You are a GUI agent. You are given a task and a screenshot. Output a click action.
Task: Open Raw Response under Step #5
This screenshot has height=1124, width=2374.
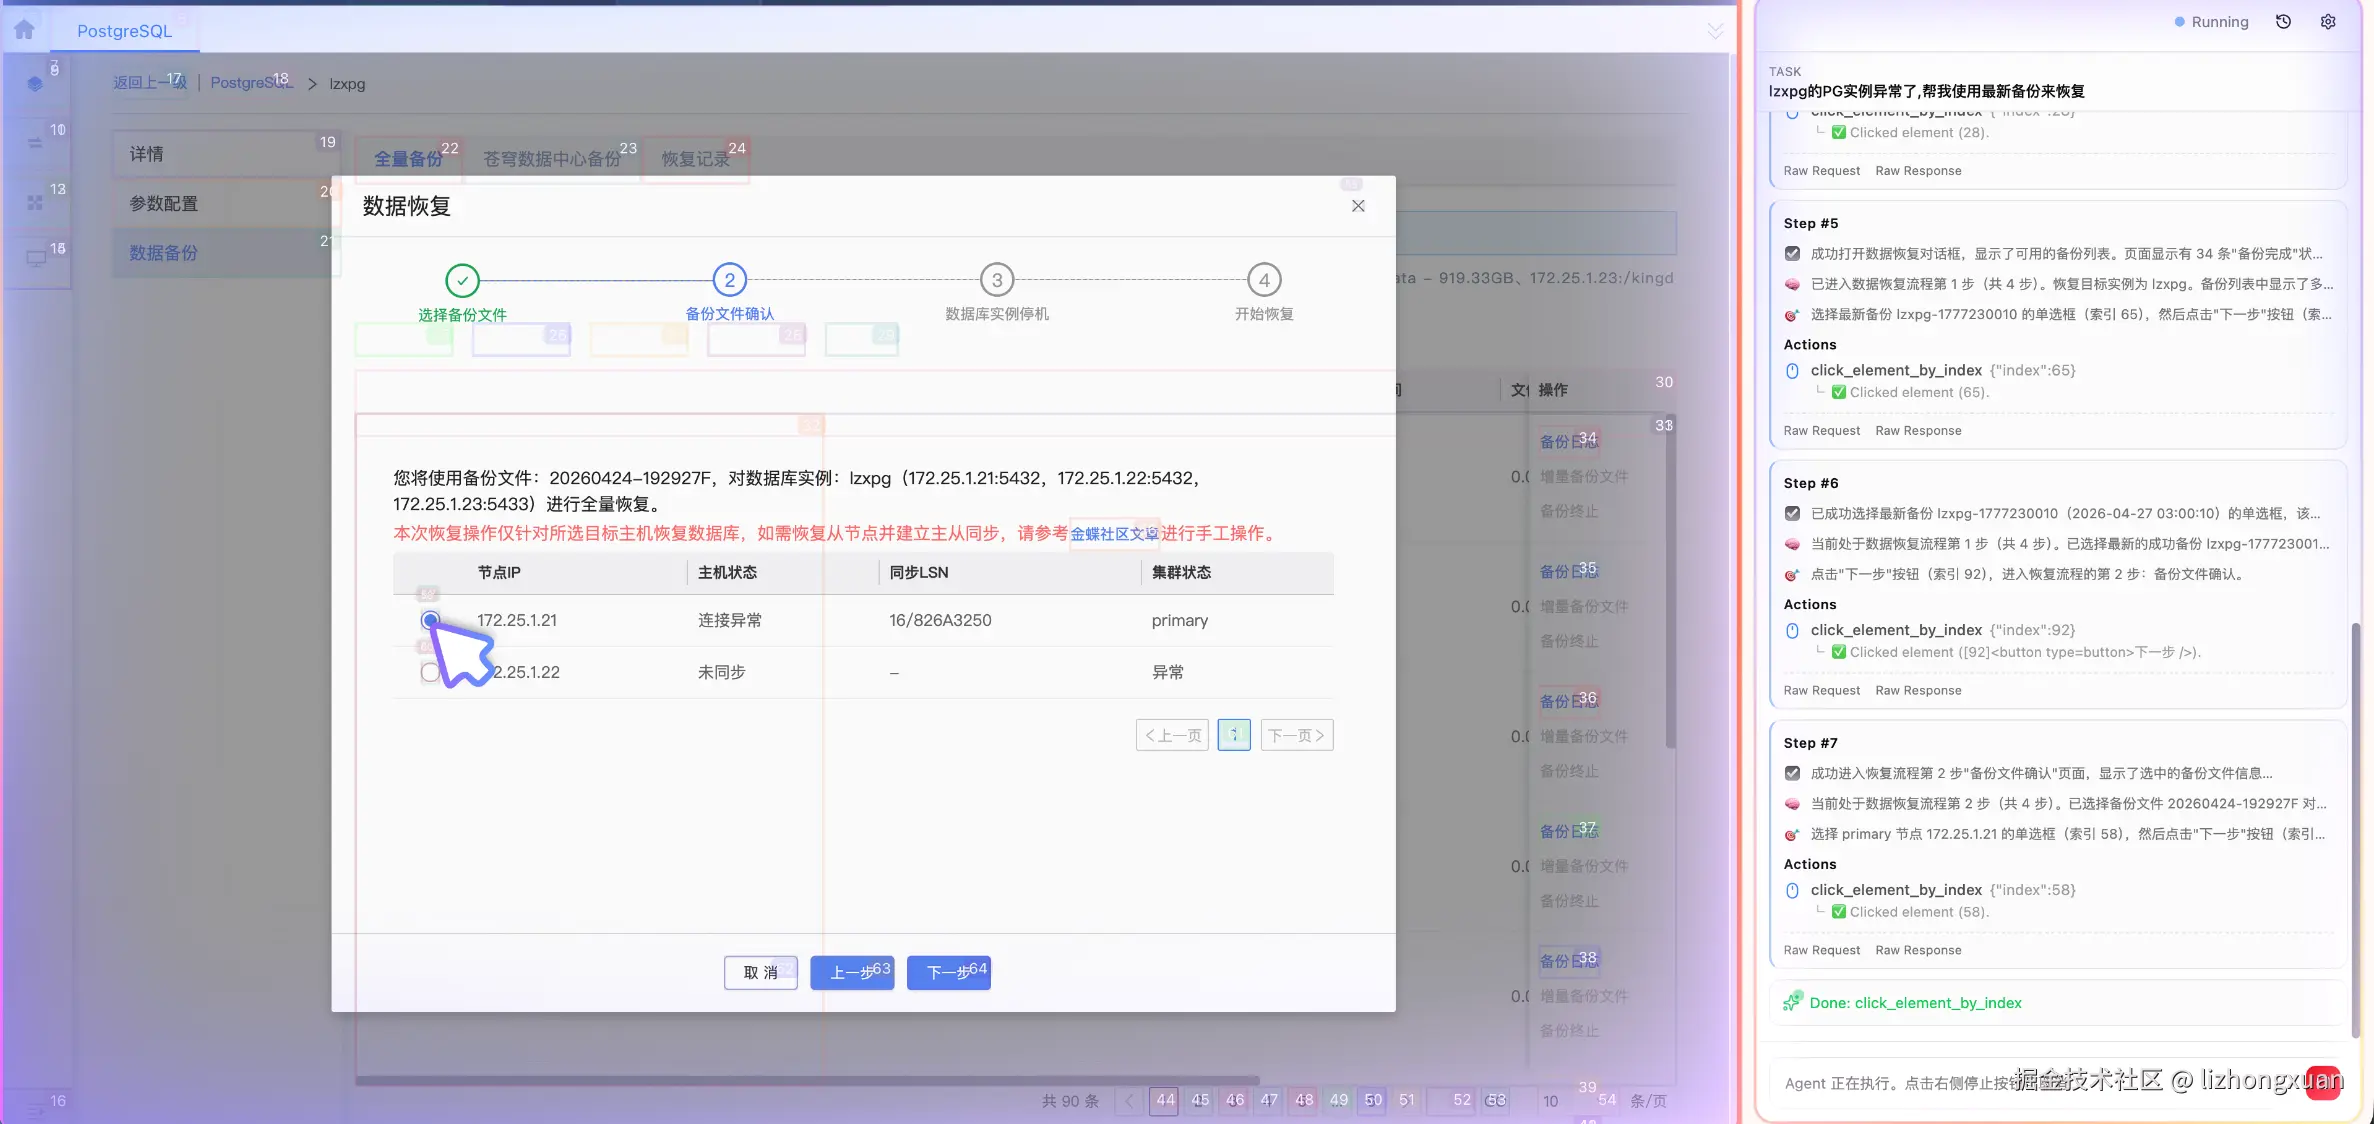pos(1918,431)
